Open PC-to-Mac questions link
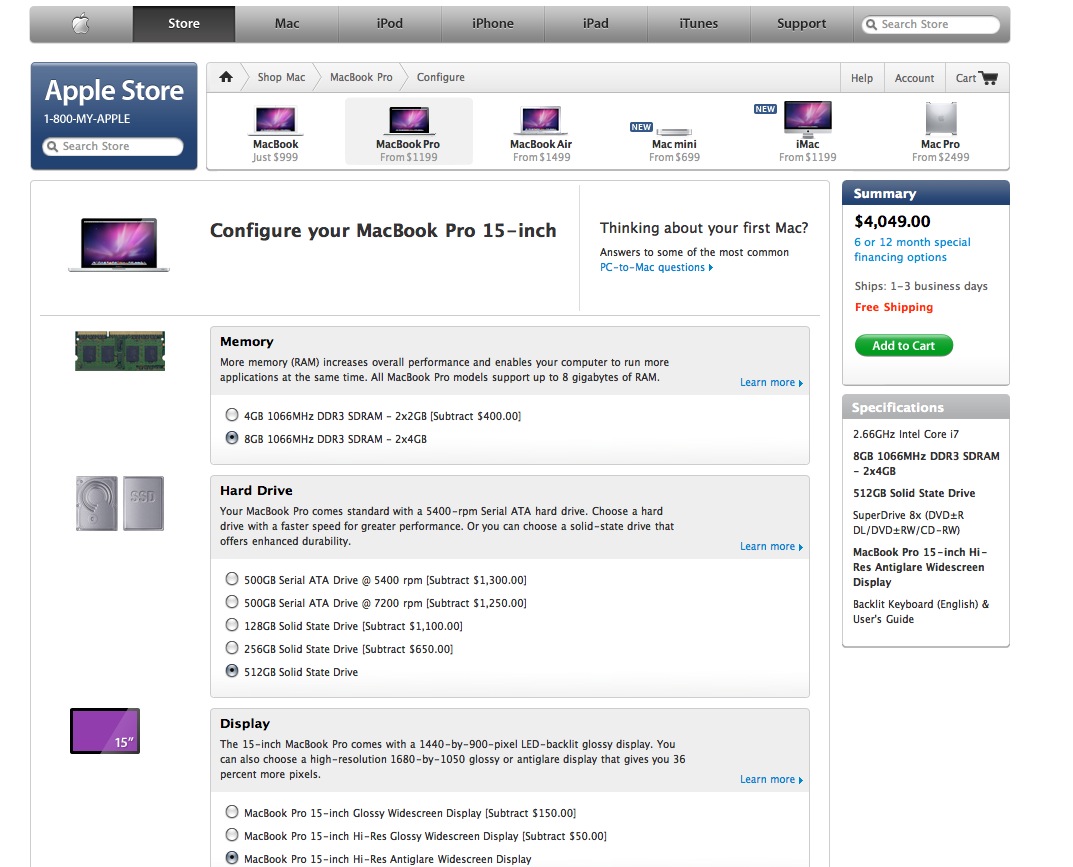The image size is (1073, 867). (656, 268)
